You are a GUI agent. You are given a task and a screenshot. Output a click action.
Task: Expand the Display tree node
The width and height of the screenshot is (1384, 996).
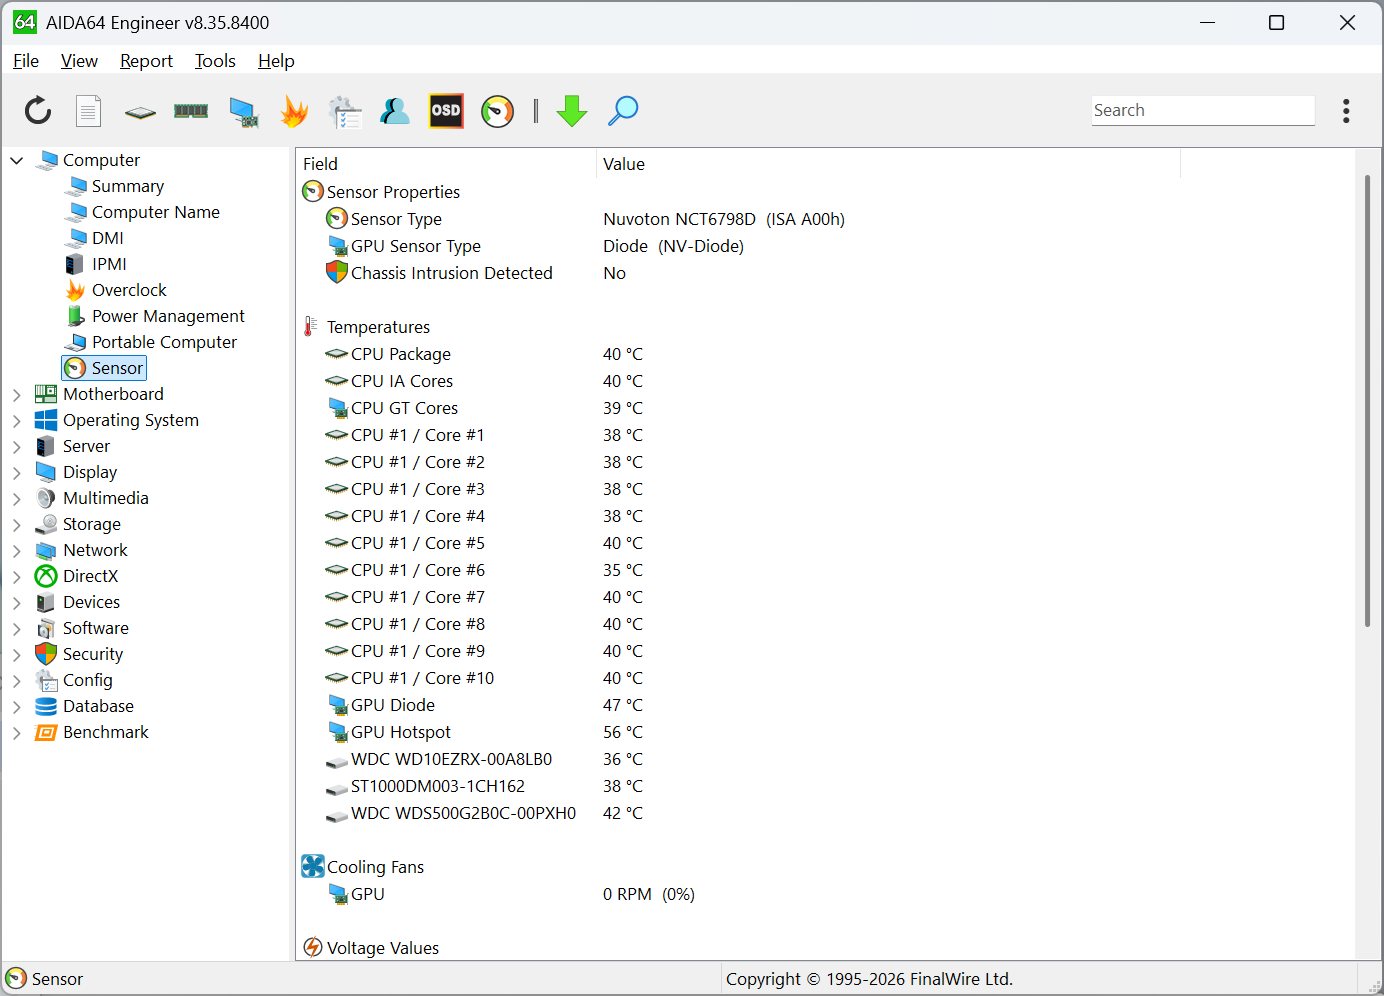pos(16,473)
